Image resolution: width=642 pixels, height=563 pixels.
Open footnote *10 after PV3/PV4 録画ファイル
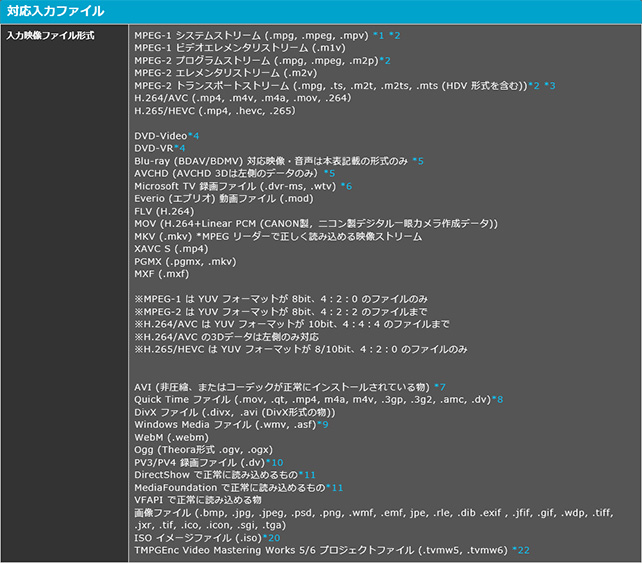coord(275,462)
